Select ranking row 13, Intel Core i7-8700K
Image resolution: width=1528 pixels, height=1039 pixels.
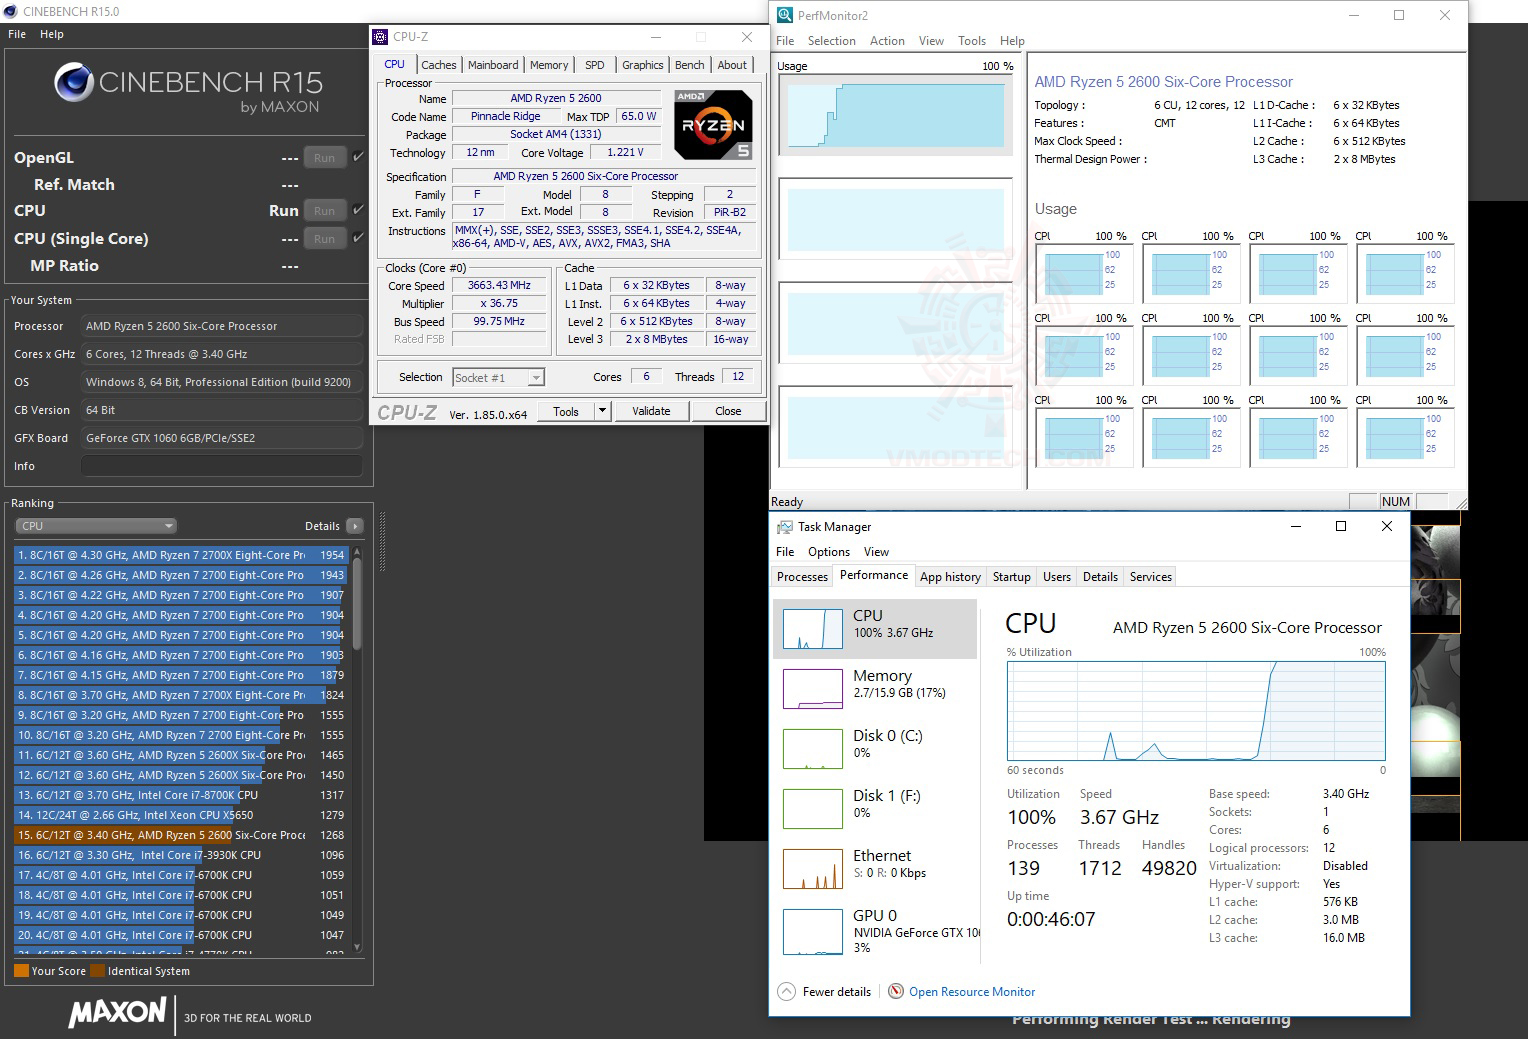coord(180,795)
